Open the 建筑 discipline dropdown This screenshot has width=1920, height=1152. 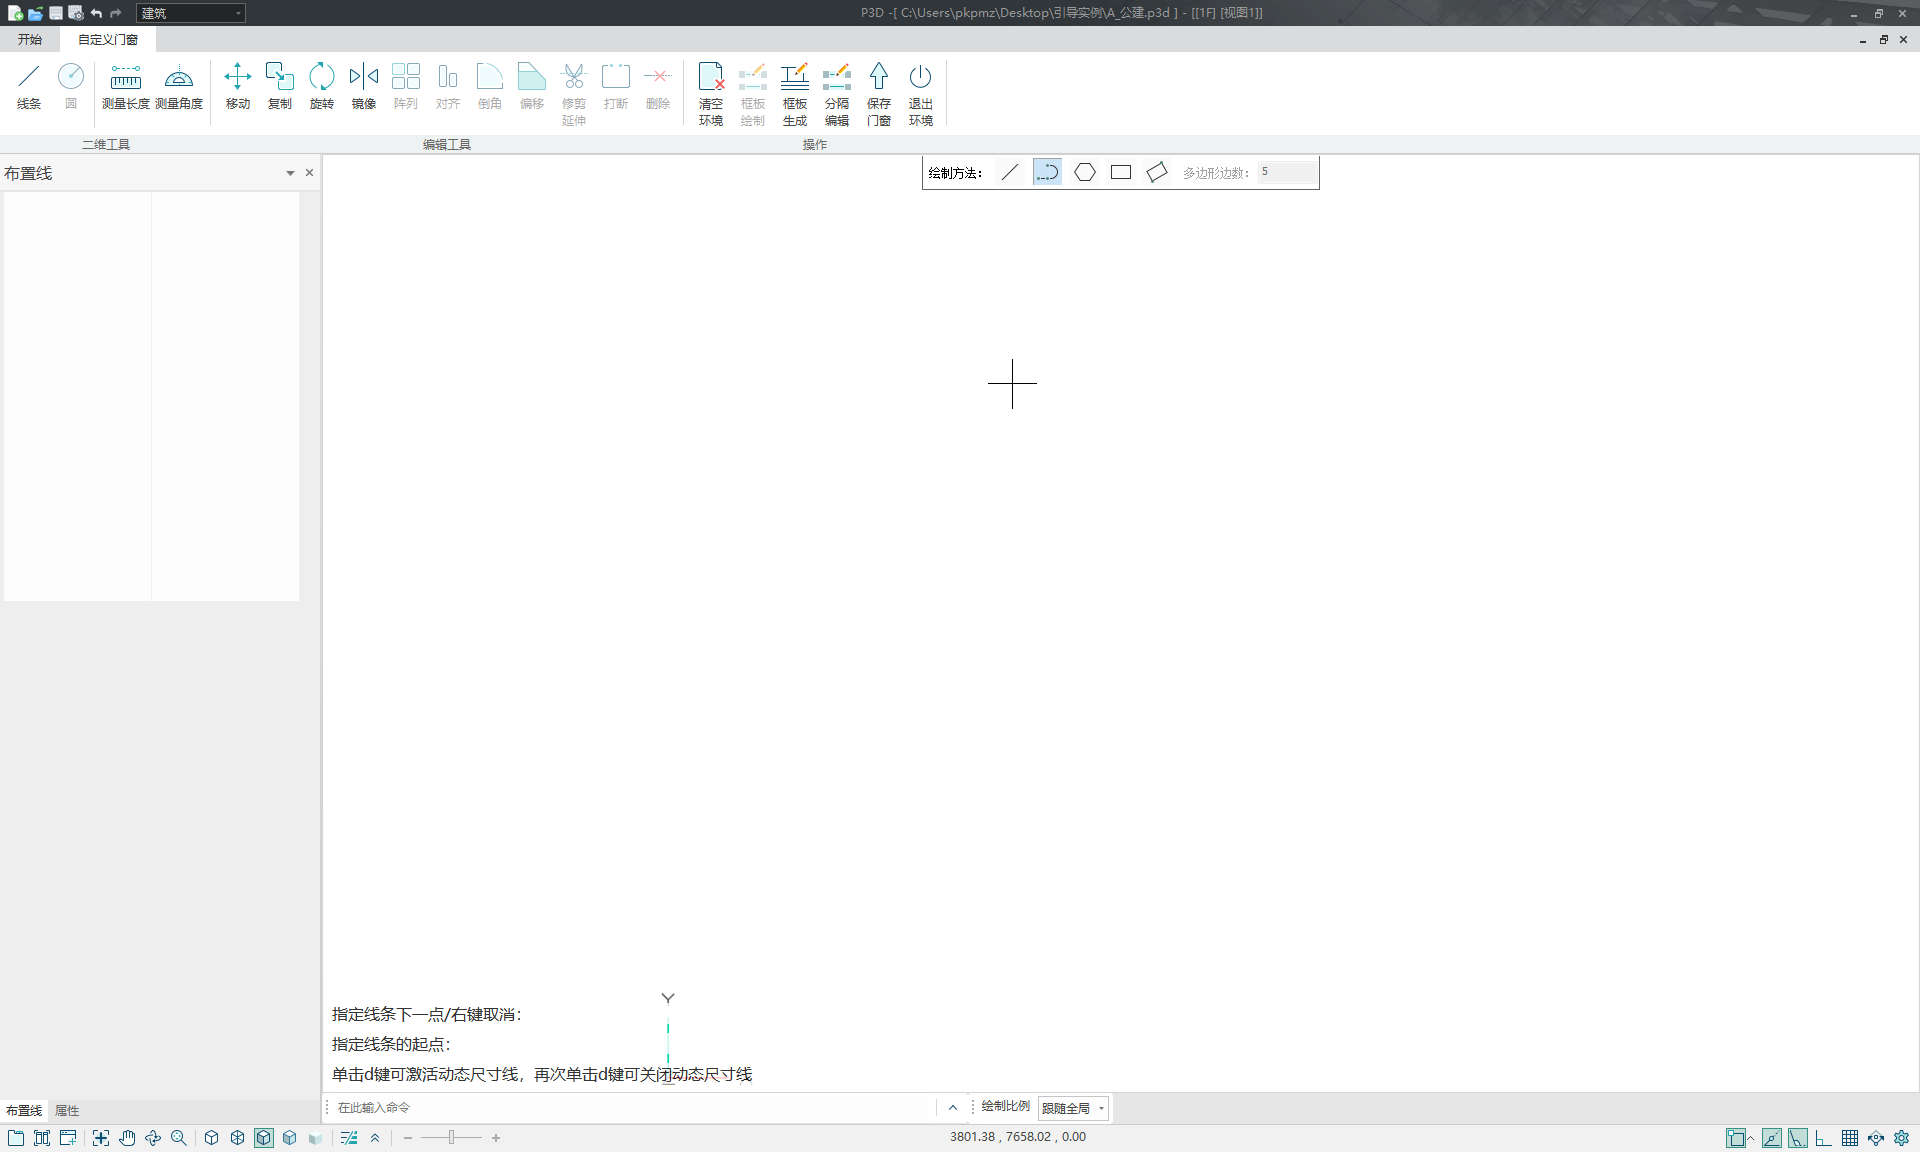tap(190, 13)
